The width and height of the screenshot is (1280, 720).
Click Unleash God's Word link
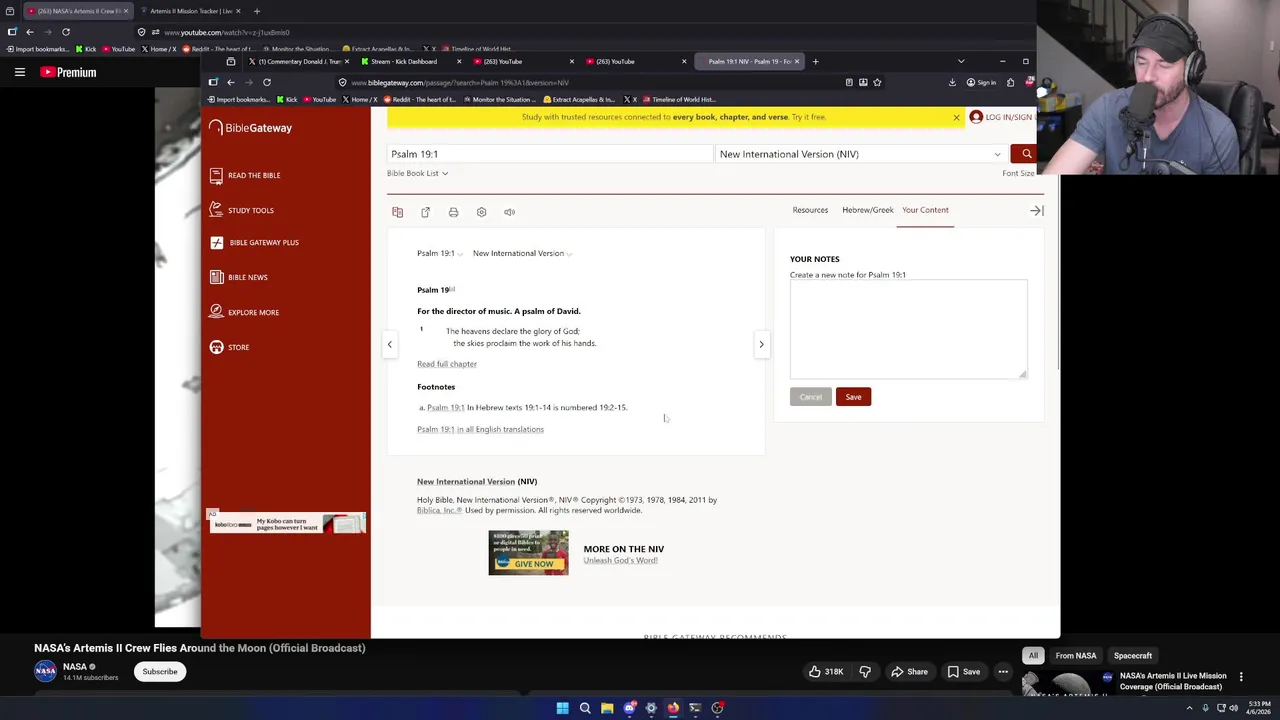(x=620, y=560)
